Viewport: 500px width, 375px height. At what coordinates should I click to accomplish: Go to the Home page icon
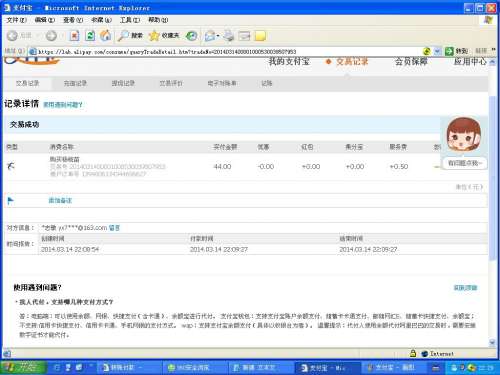point(106,36)
